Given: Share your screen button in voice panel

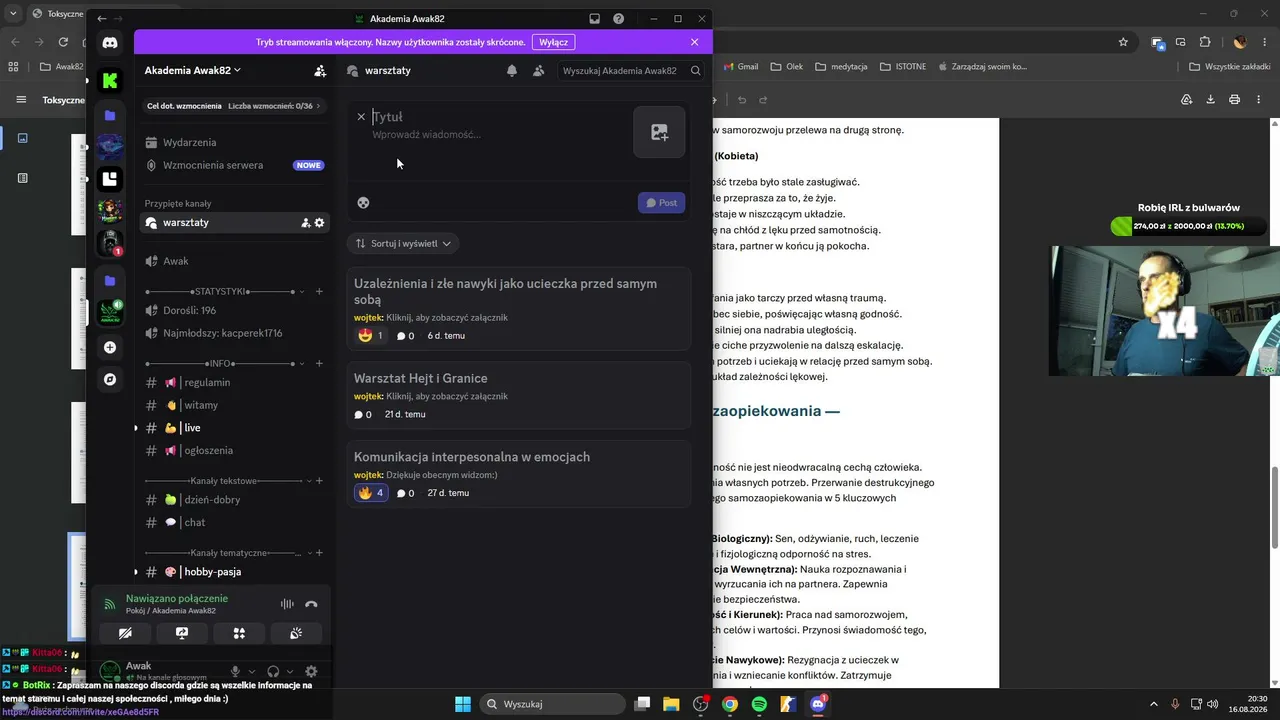Looking at the screenshot, I should pyautogui.click(x=182, y=633).
